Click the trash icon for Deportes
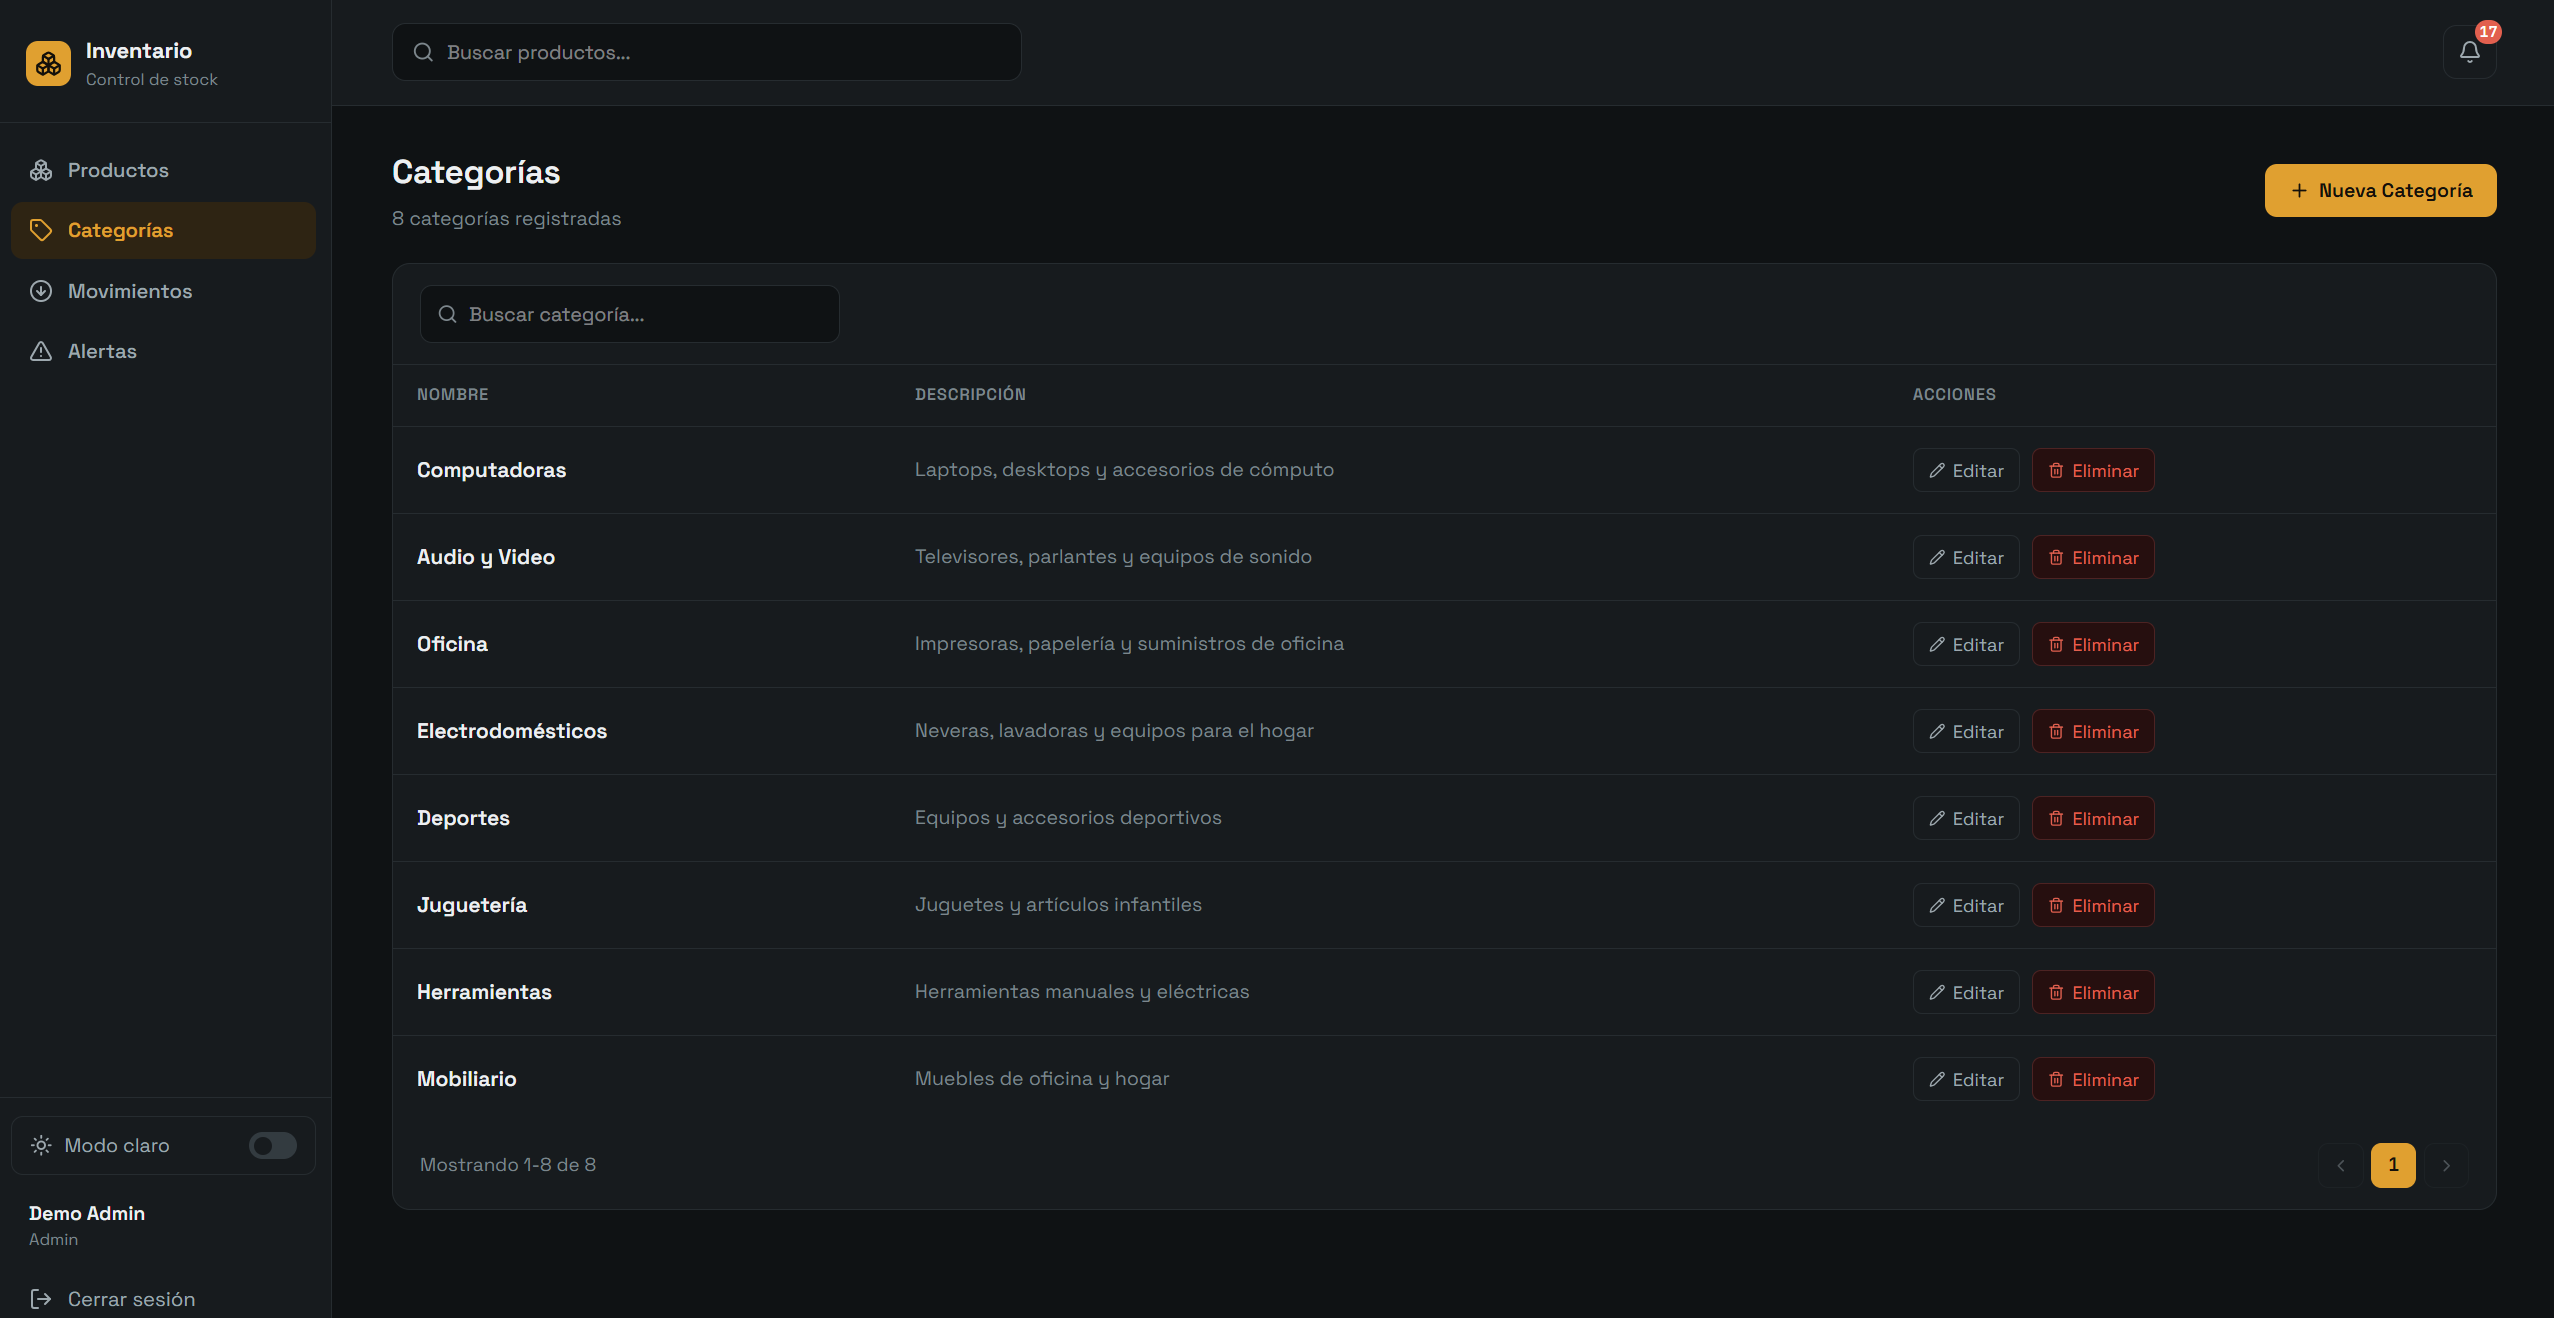 2056,818
